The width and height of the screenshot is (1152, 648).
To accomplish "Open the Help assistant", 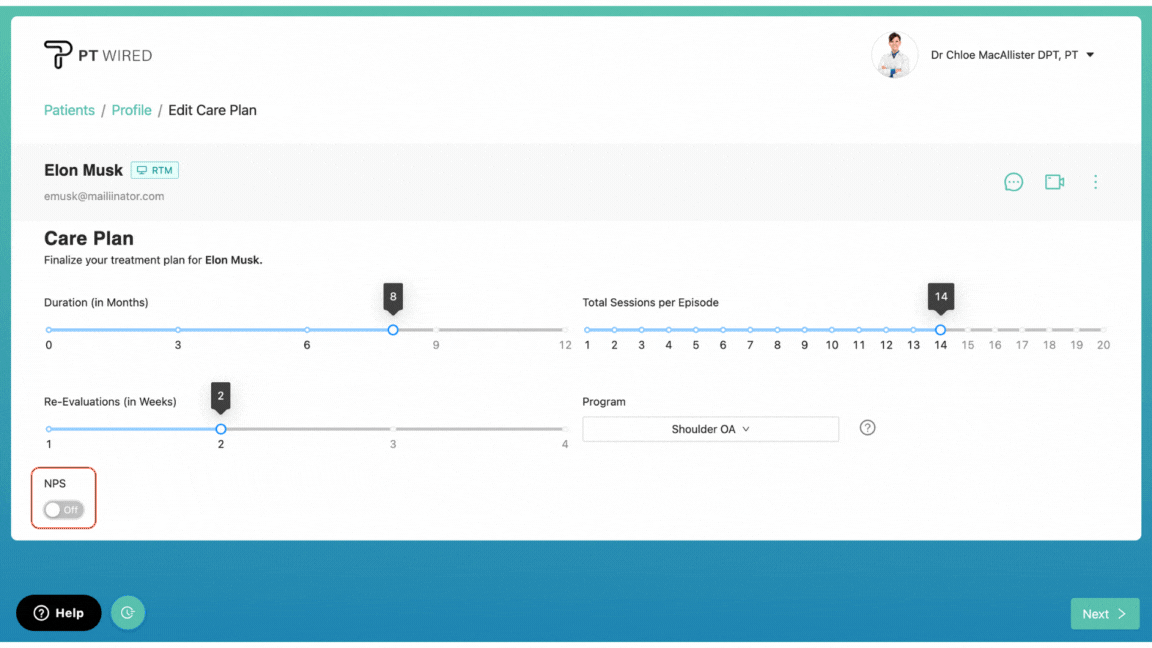I will click(58, 613).
